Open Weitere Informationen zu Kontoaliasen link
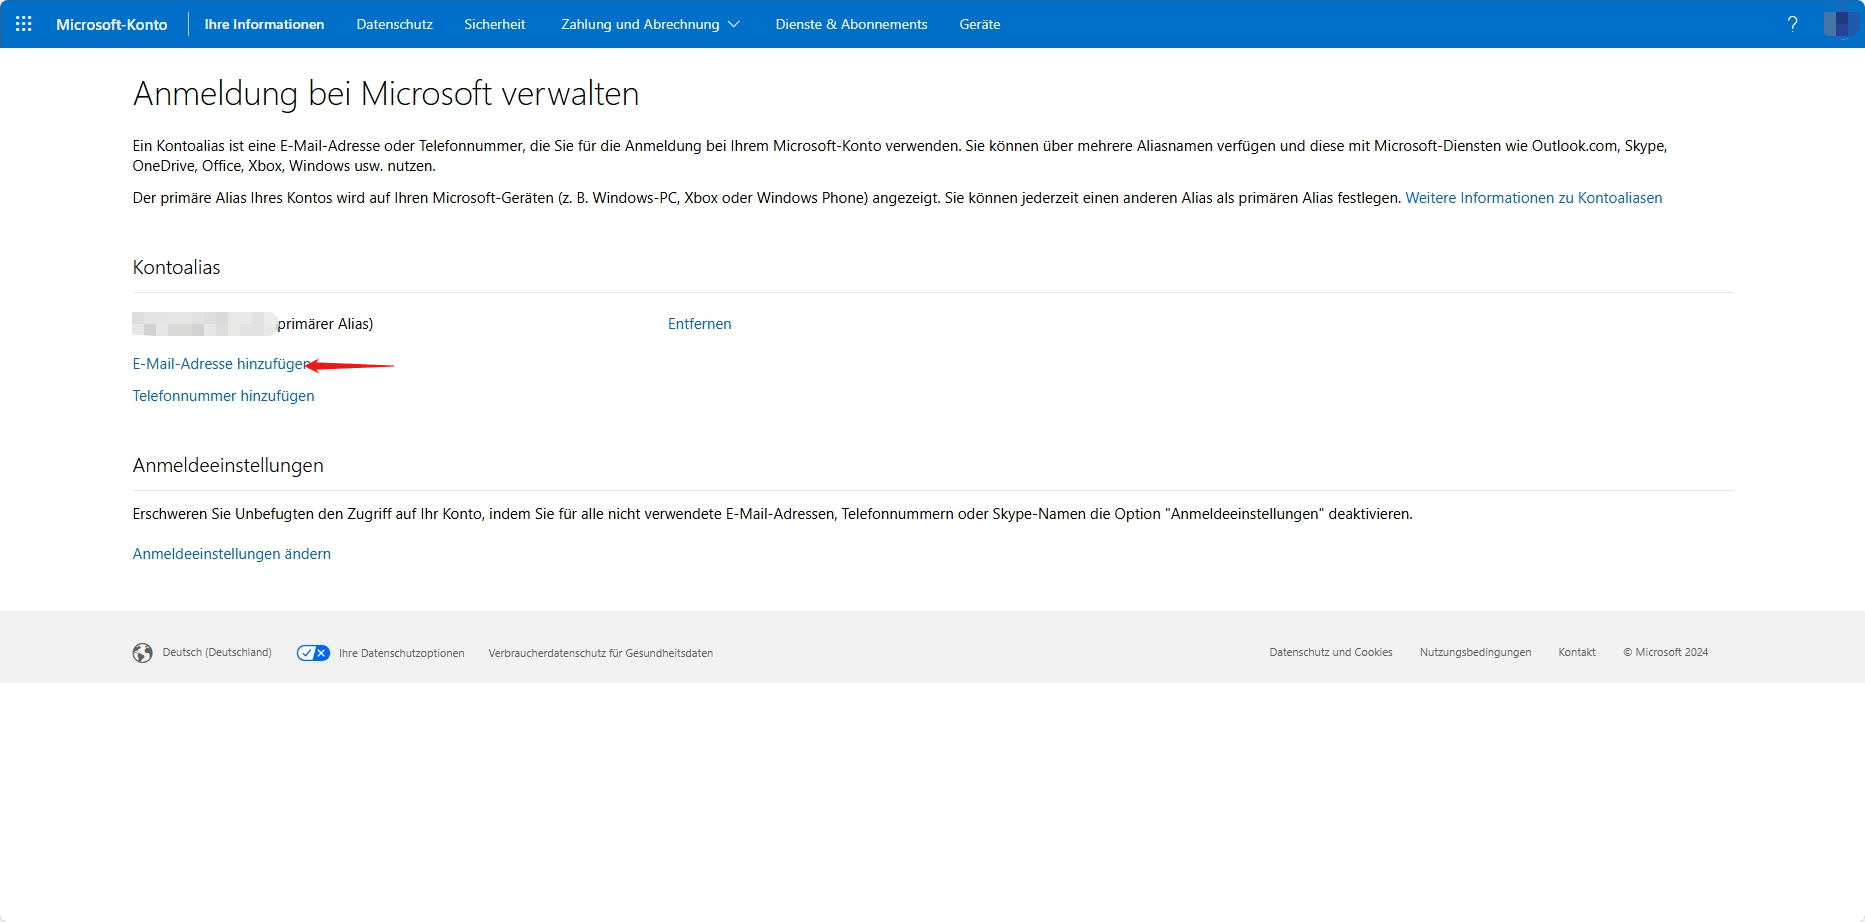This screenshot has height=922, width=1865. pyautogui.click(x=1534, y=198)
